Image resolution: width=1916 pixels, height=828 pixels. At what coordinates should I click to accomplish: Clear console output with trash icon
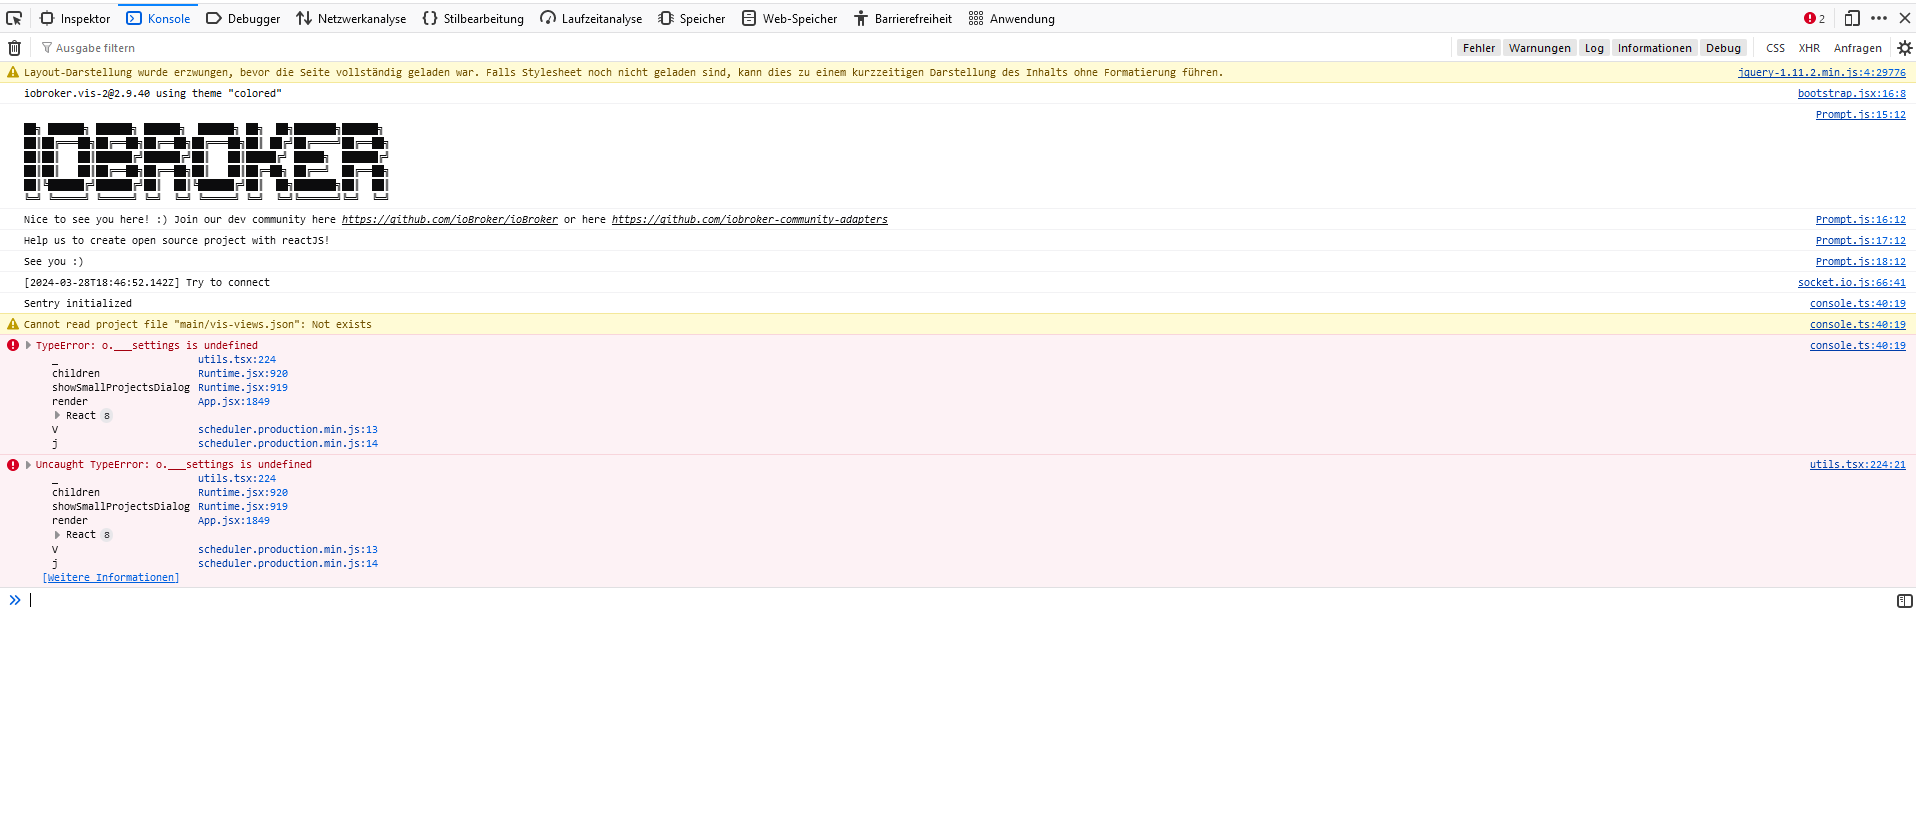point(14,48)
